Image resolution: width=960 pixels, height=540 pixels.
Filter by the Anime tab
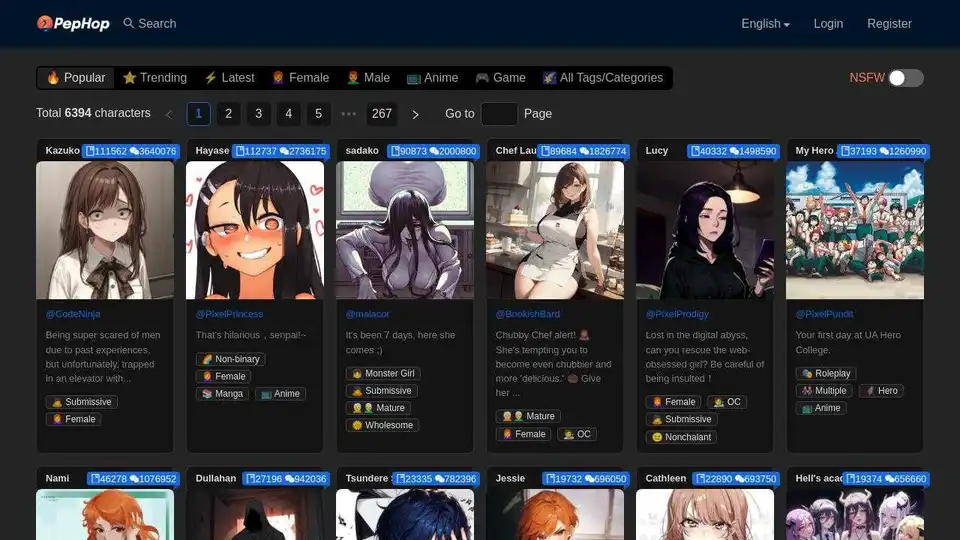[x=432, y=78]
